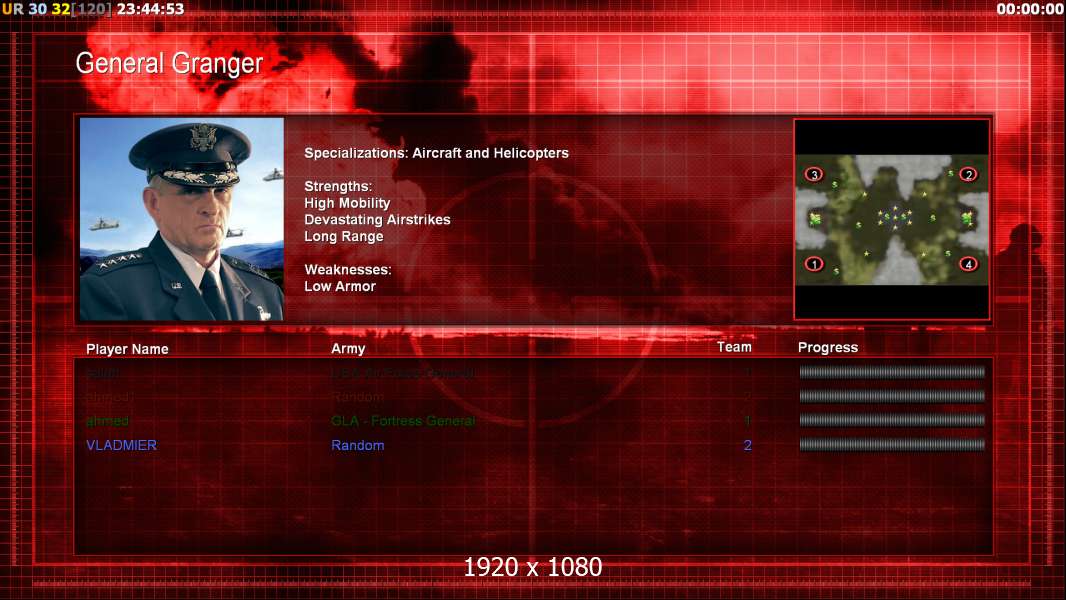
Task: Select the green player name 'ahmed'
Action: [107, 421]
